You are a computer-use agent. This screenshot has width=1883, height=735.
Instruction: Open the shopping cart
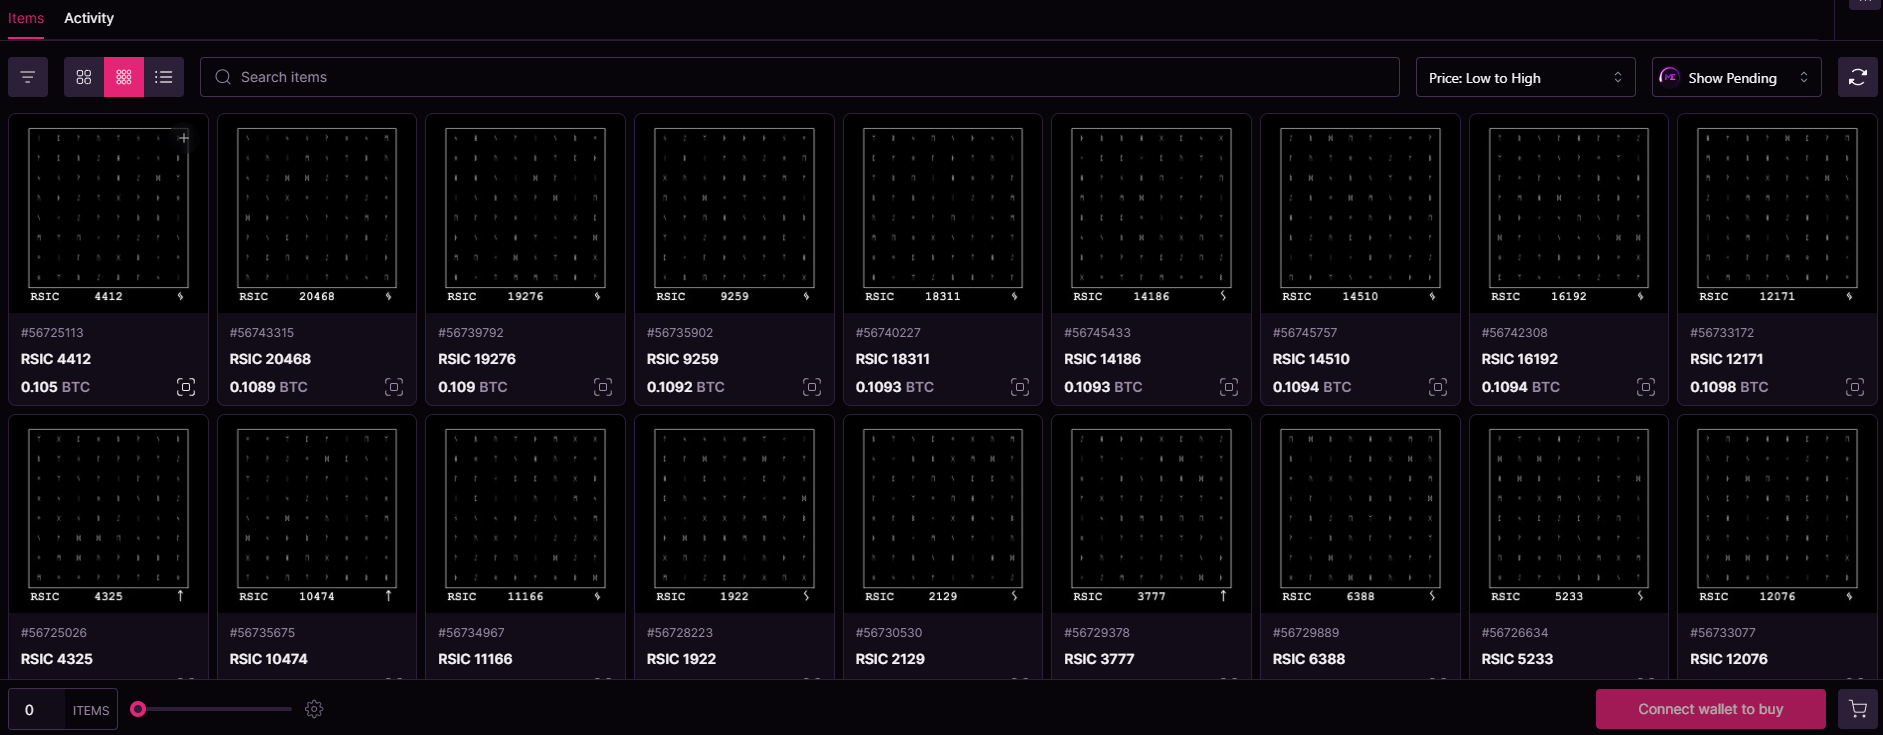point(1857,709)
